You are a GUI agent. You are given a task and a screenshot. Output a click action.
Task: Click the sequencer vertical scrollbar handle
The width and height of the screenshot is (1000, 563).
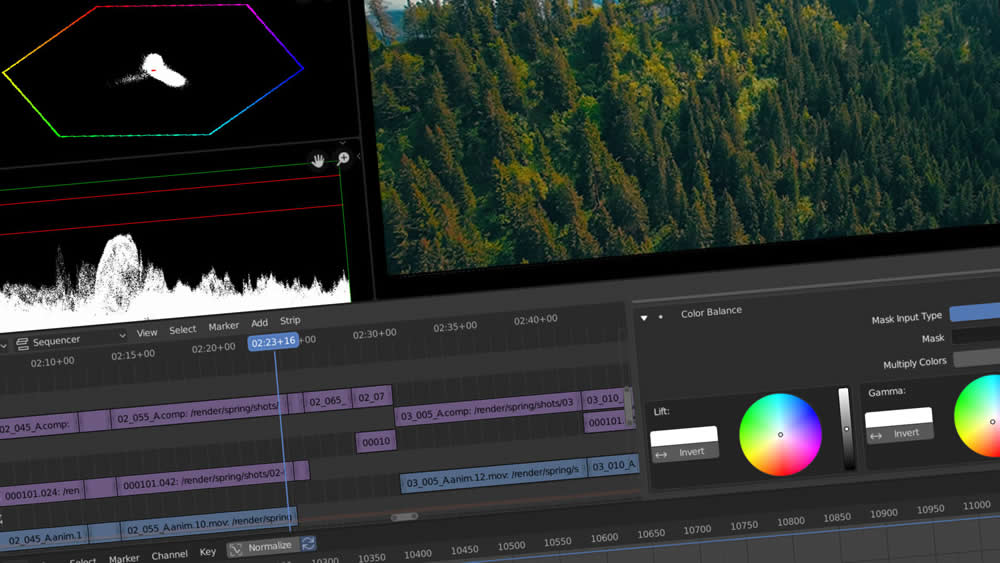point(628,406)
